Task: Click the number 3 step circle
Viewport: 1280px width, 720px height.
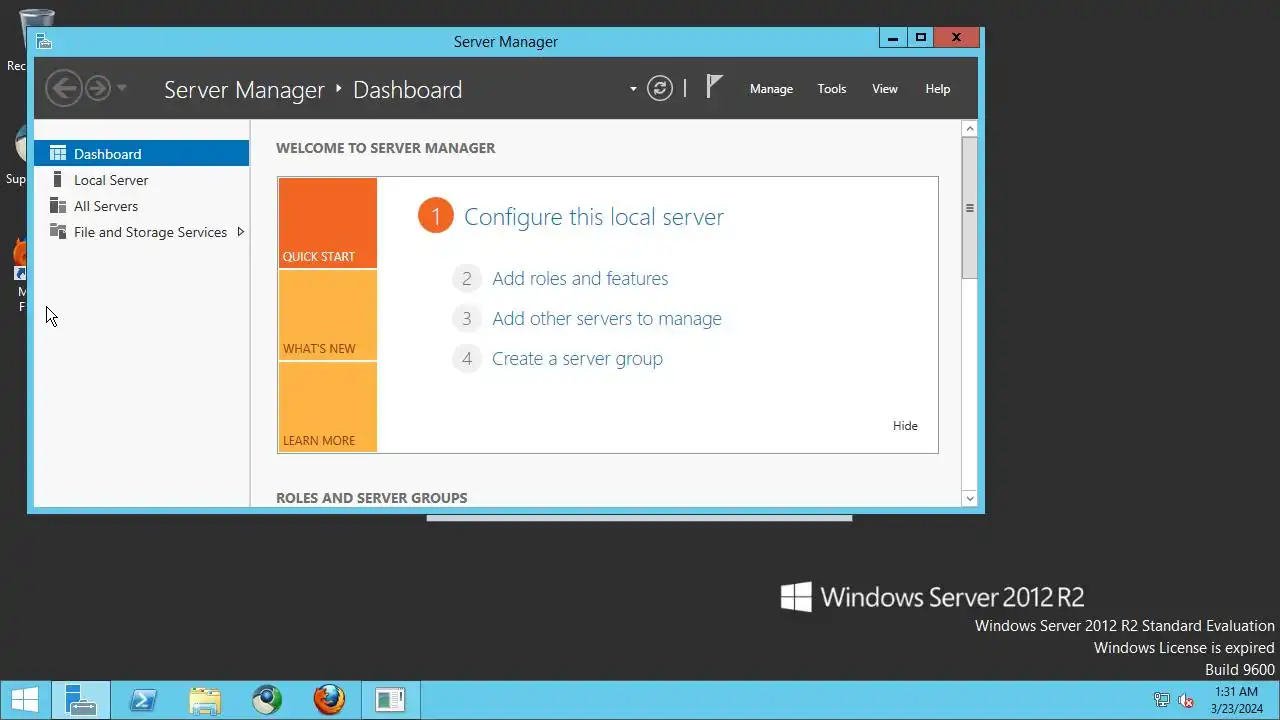Action: (x=466, y=319)
